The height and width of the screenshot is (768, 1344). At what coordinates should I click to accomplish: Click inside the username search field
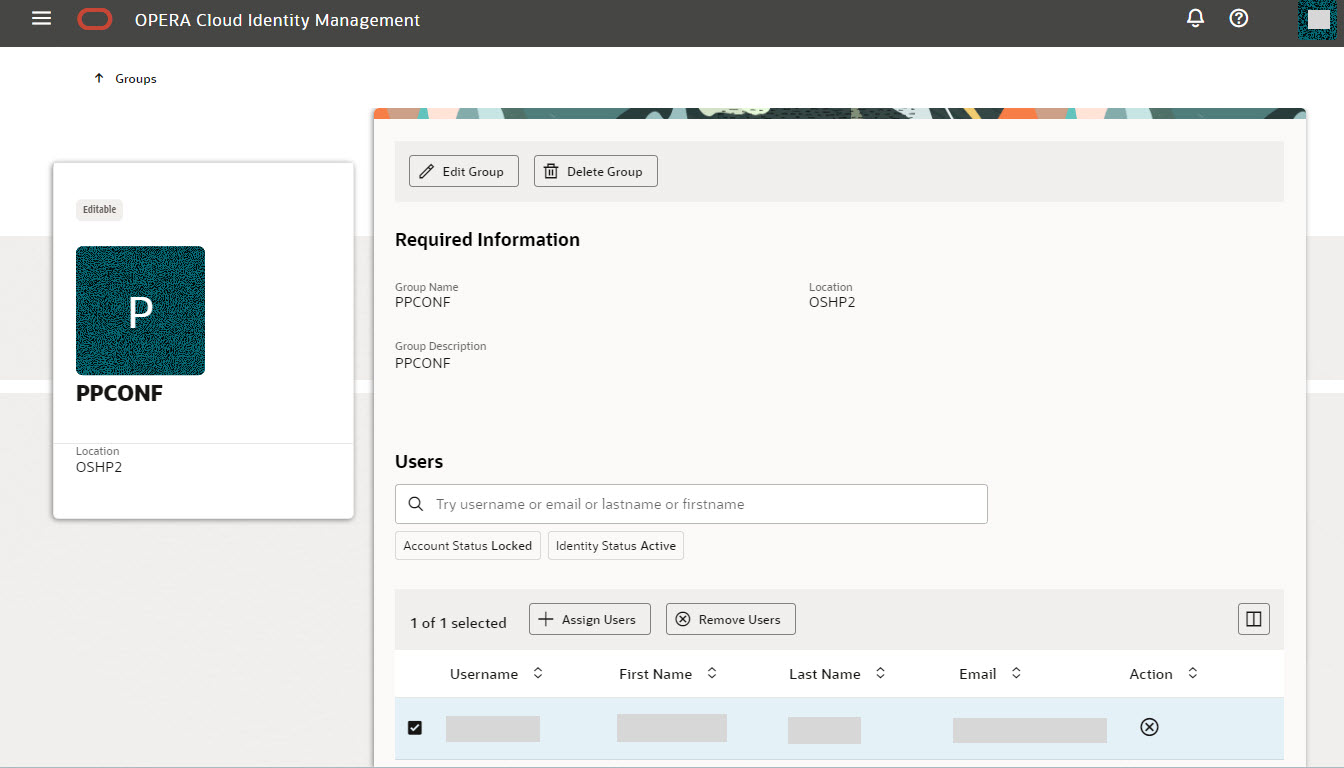690,503
